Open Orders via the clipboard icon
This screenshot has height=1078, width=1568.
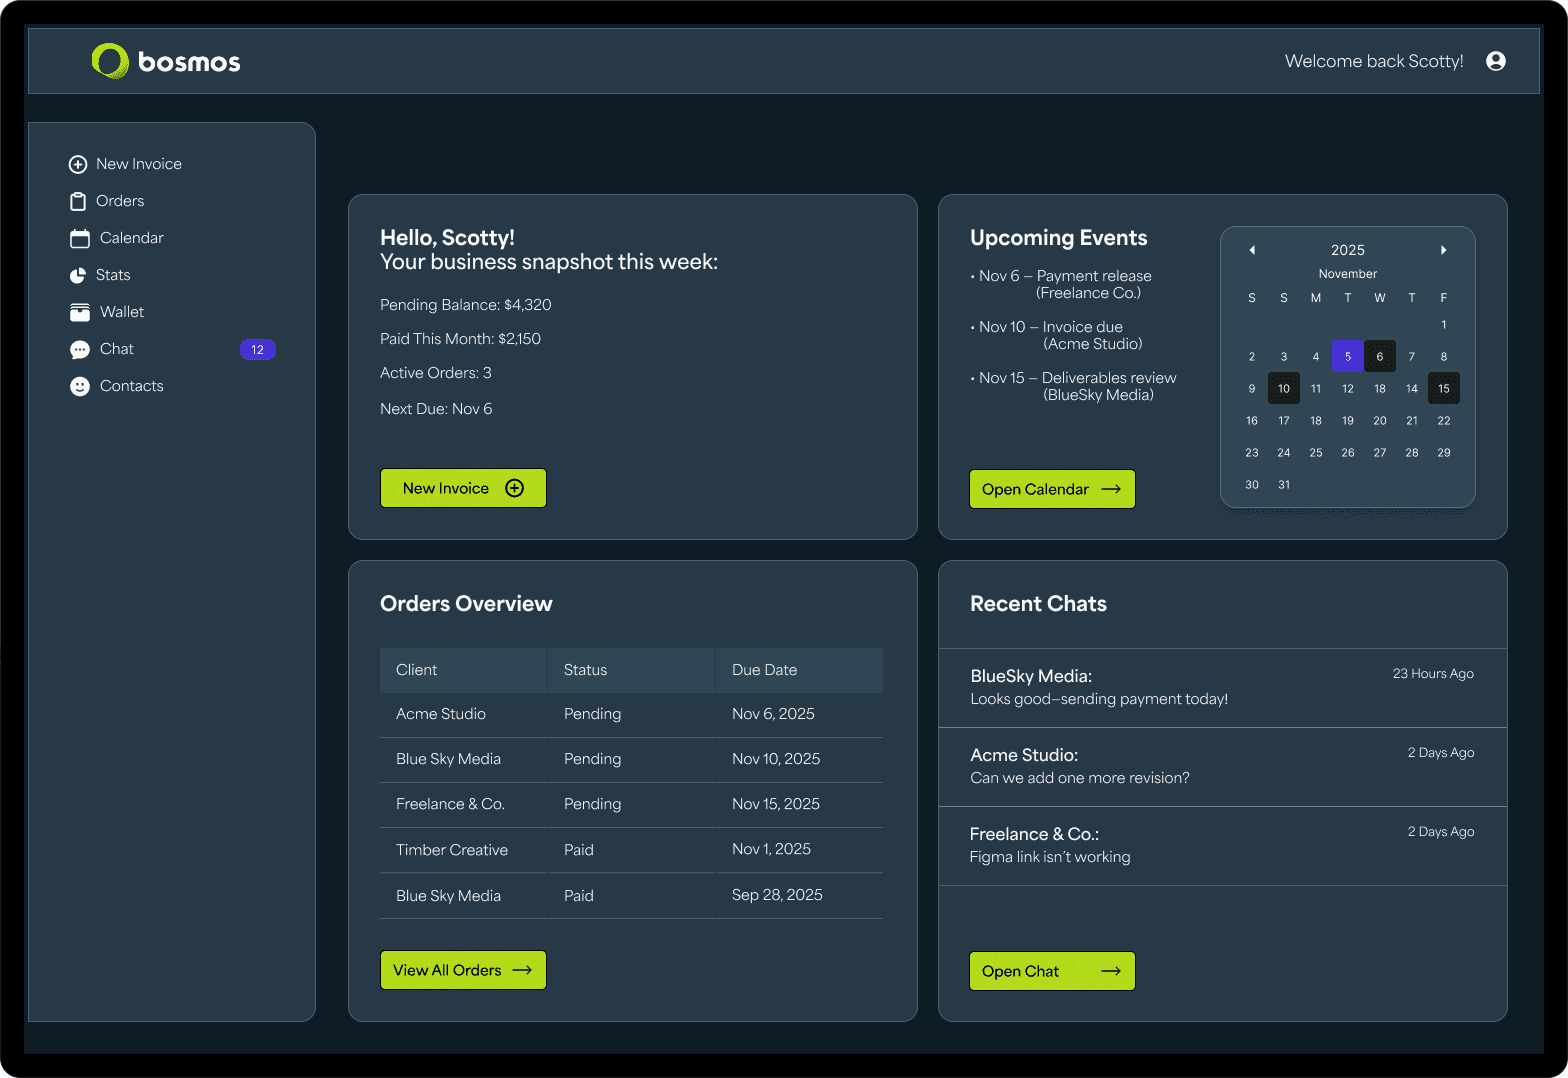click(78, 201)
